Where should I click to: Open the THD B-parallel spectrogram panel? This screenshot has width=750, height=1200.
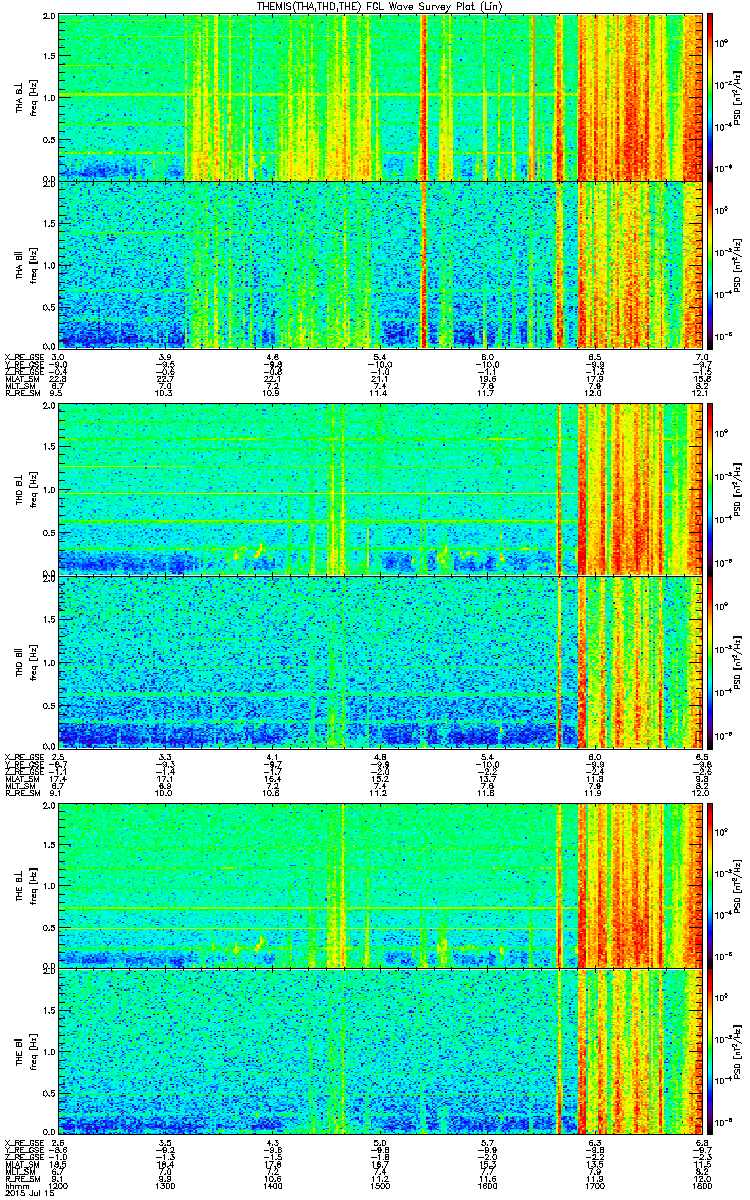pos(381,661)
